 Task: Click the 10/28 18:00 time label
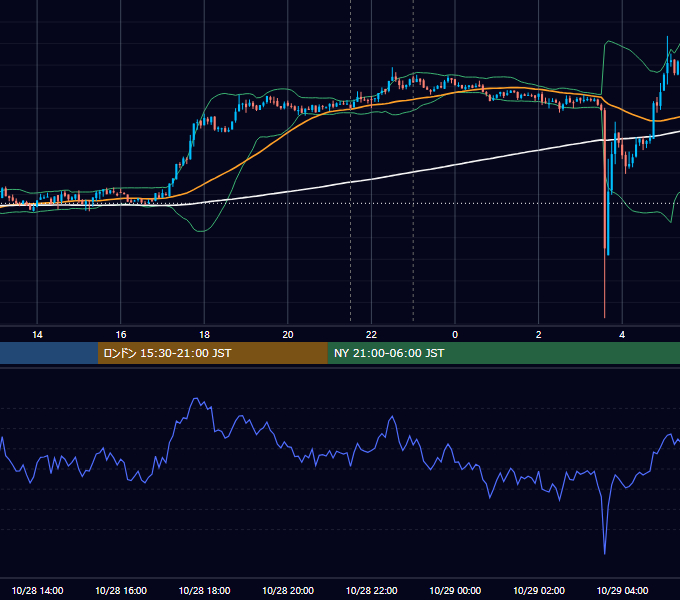(x=204, y=590)
